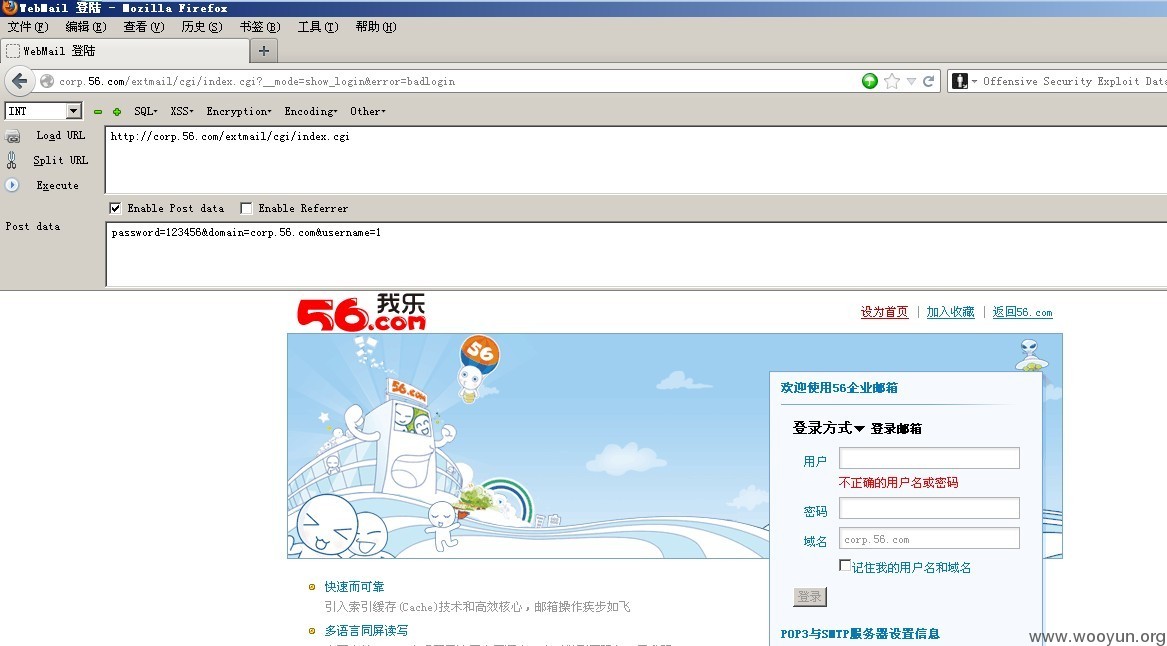Open a new tab with plus button
The image size is (1167, 646).
click(263, 51)
